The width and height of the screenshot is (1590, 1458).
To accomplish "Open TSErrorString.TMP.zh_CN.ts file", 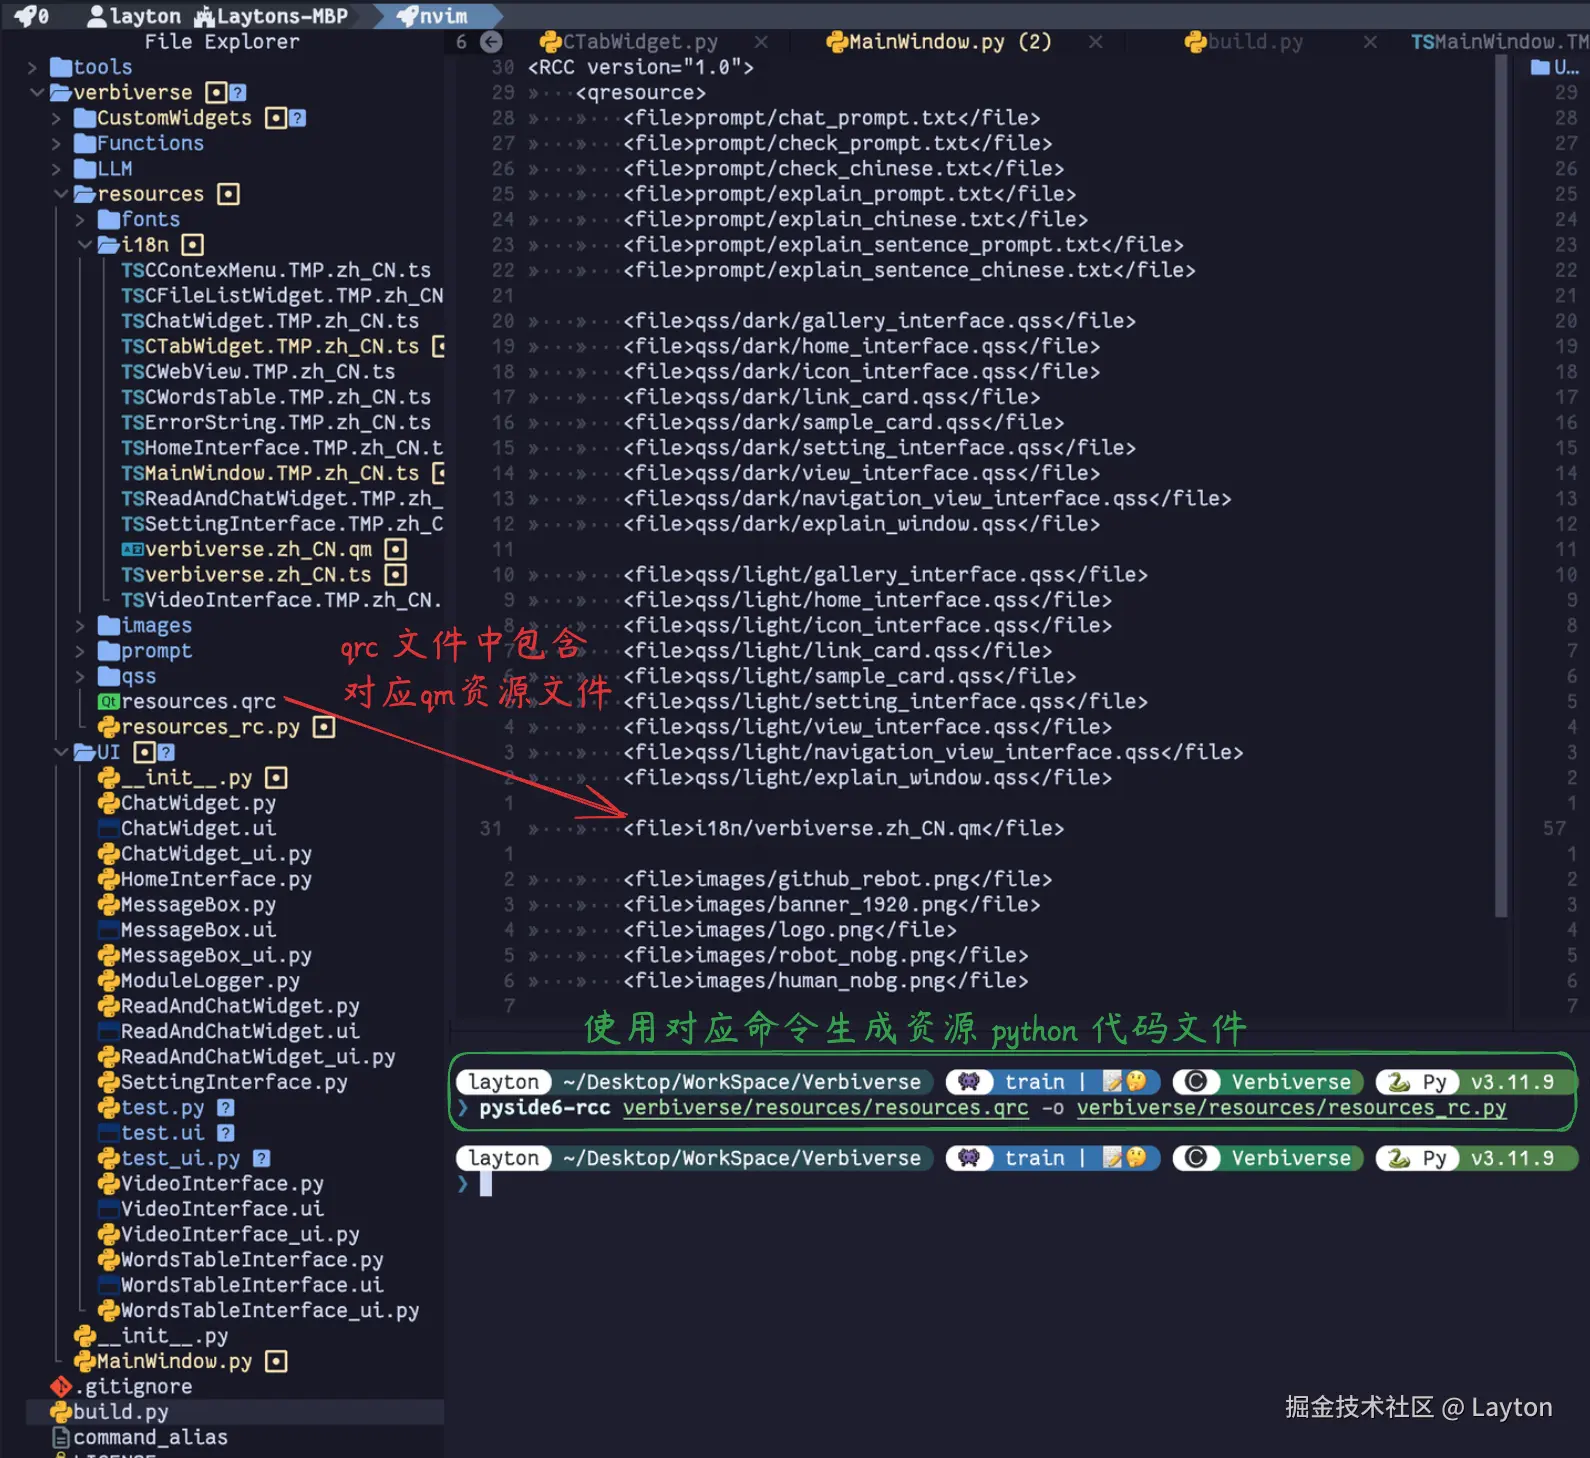I will [276, 423].
